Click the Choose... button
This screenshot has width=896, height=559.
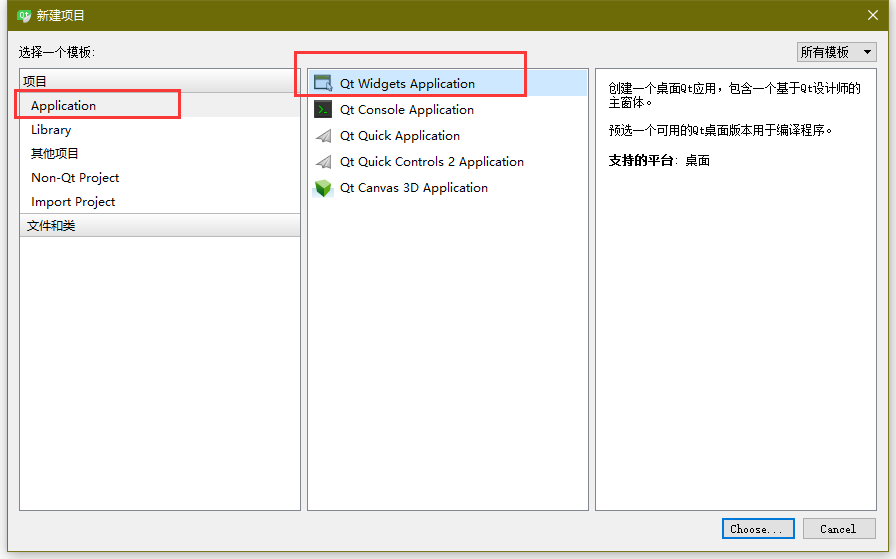tap(758, 529)
